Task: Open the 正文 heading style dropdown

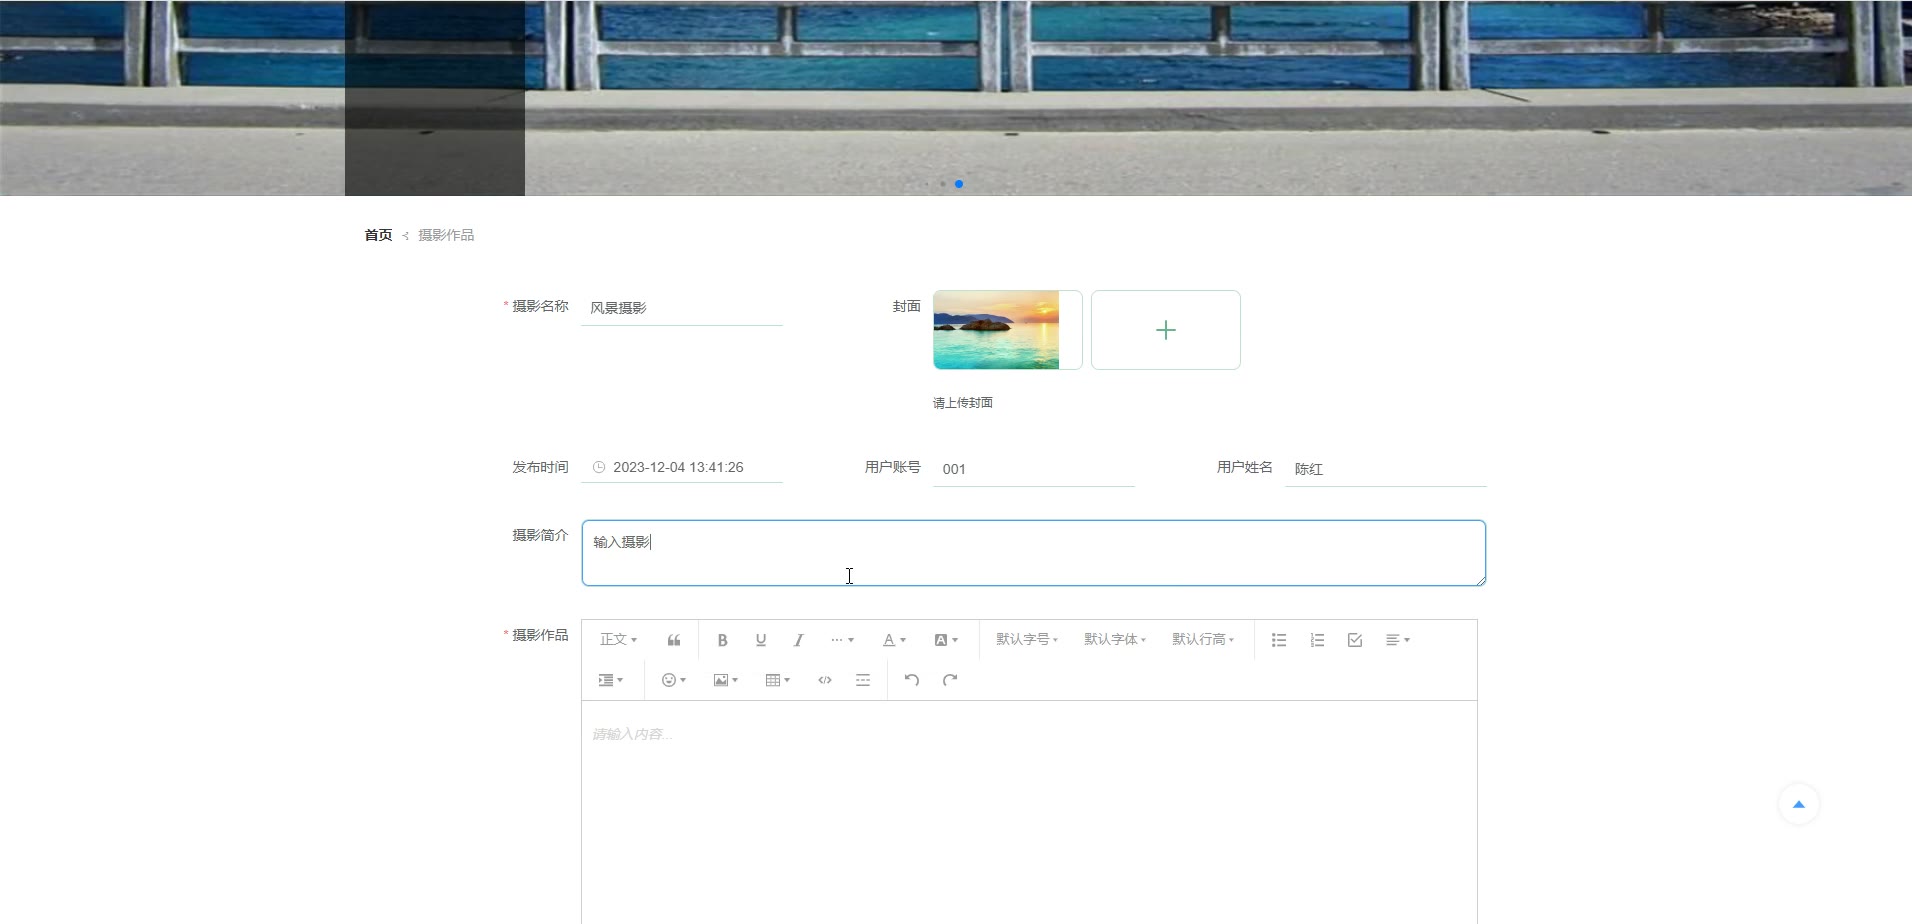Action: (x=618, y=640)
